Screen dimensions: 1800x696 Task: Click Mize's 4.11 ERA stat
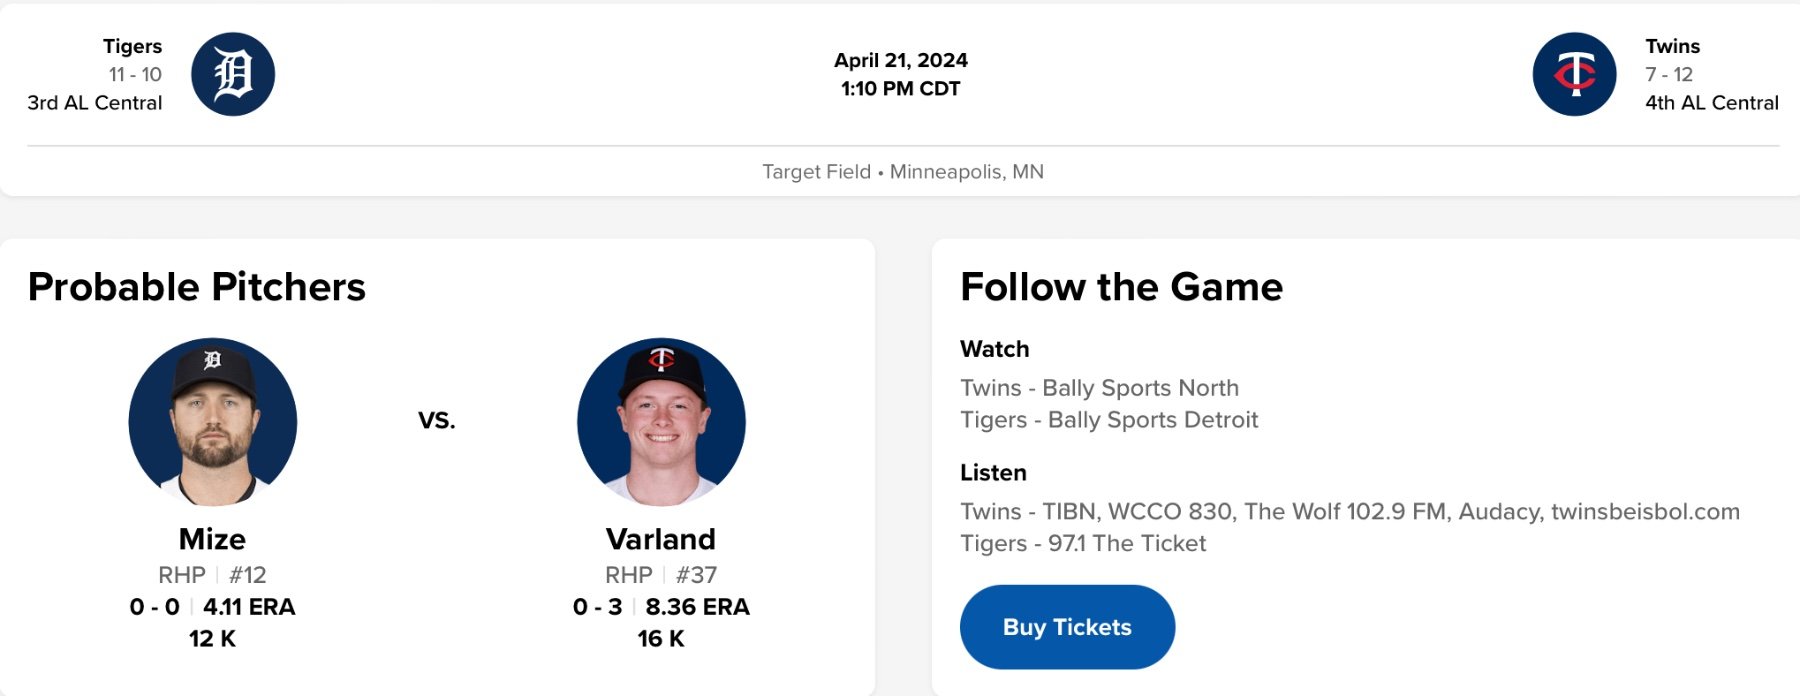tap(249, 607)
